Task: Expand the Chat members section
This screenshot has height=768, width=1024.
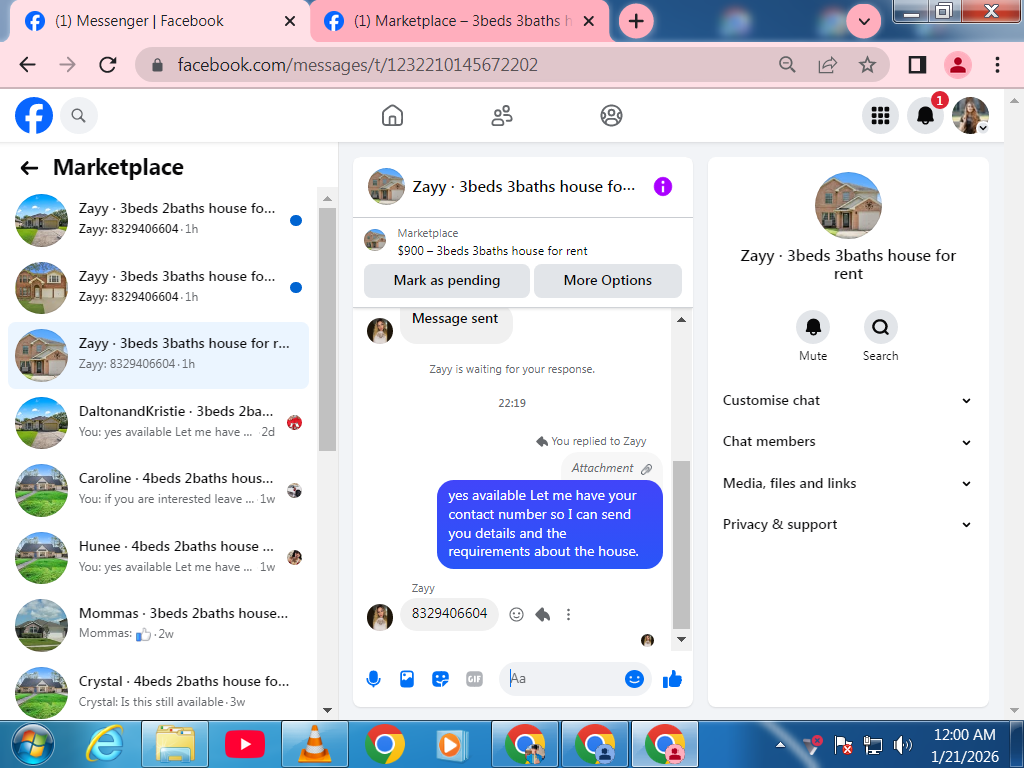Action: 848,442
